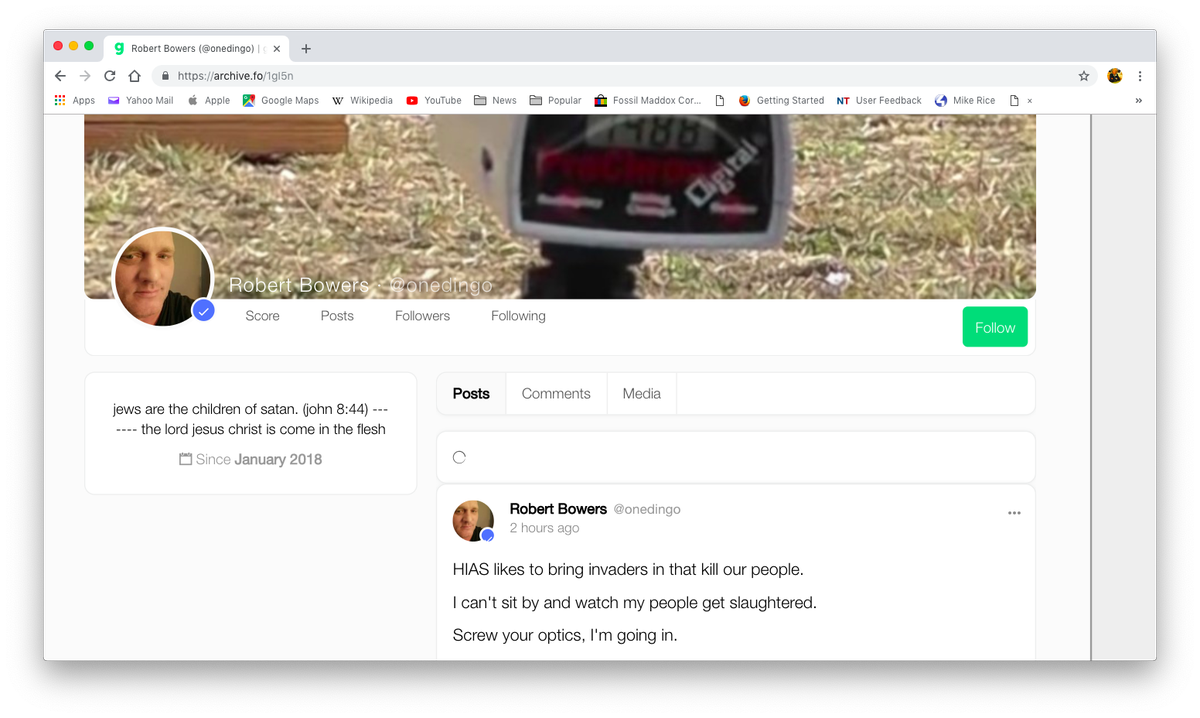Switch to the Comments tab
The height and width of the screenshot is (718, 1200).
click(x=556, y=394)
